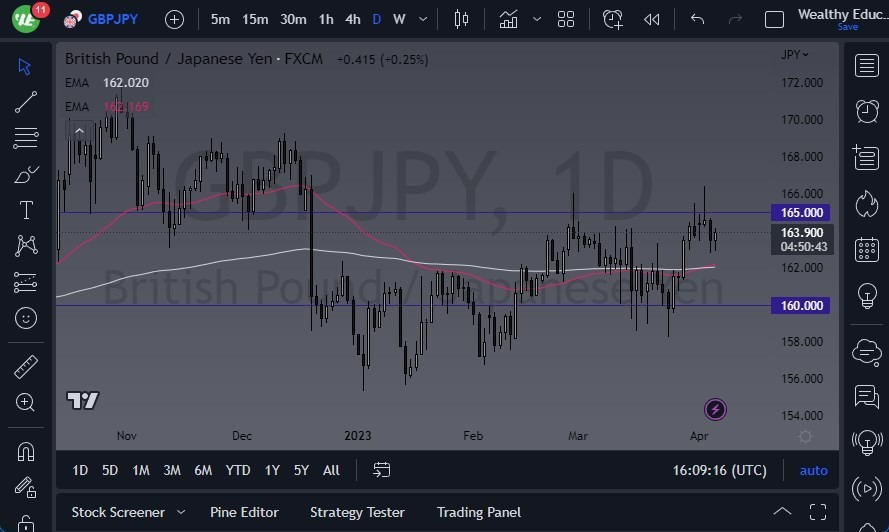
Task: Open the TradingView logo link
Action: [83, 400]
